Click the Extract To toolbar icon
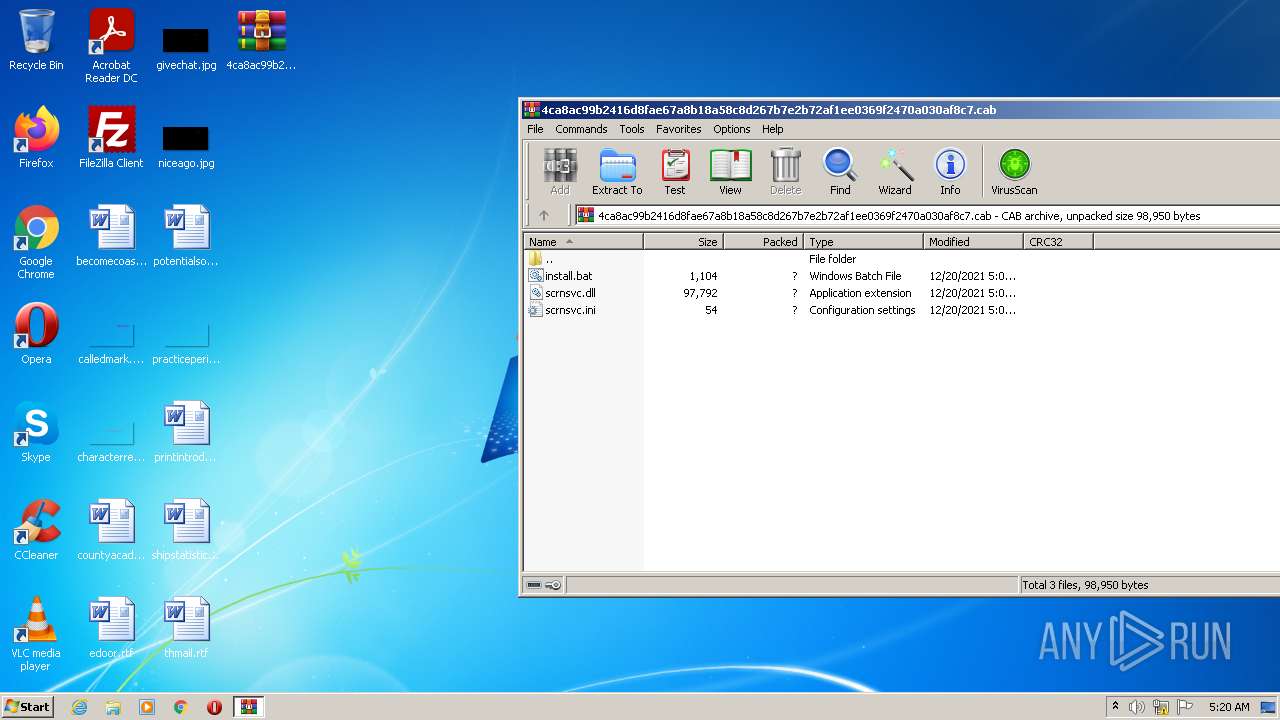1280x720 pixels. tap(617, 172)
